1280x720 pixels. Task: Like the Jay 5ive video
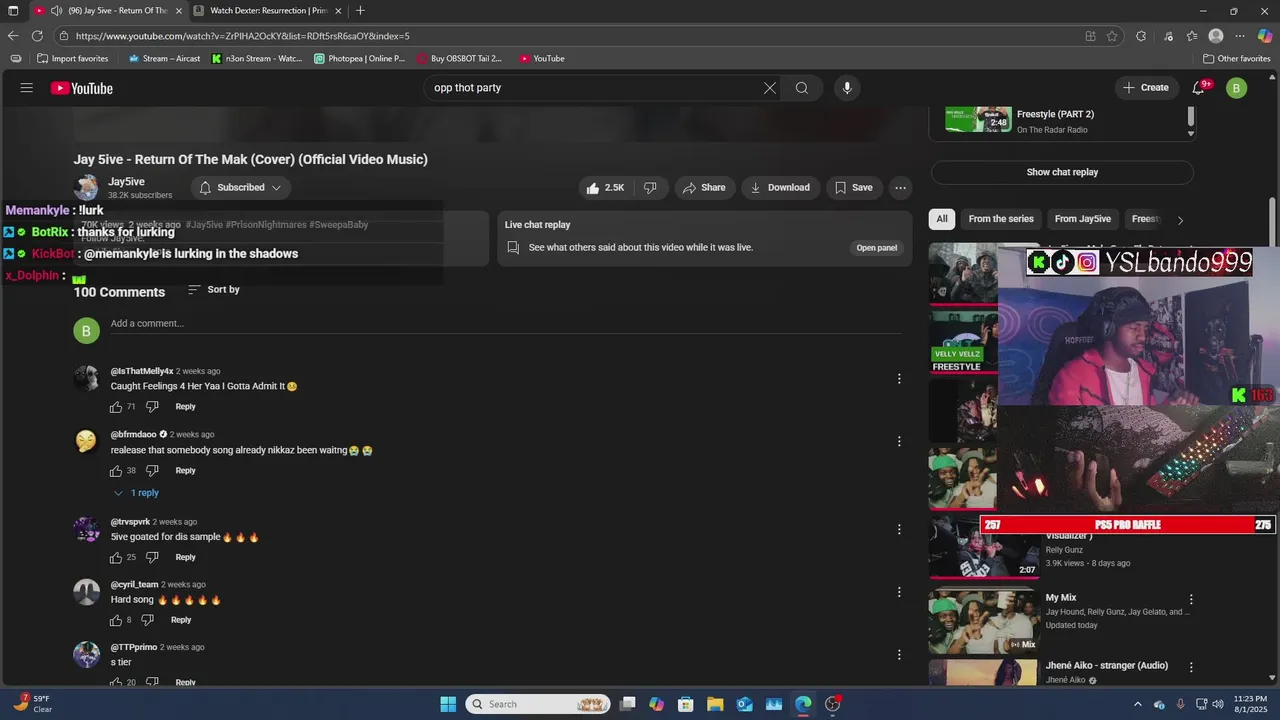605,188
